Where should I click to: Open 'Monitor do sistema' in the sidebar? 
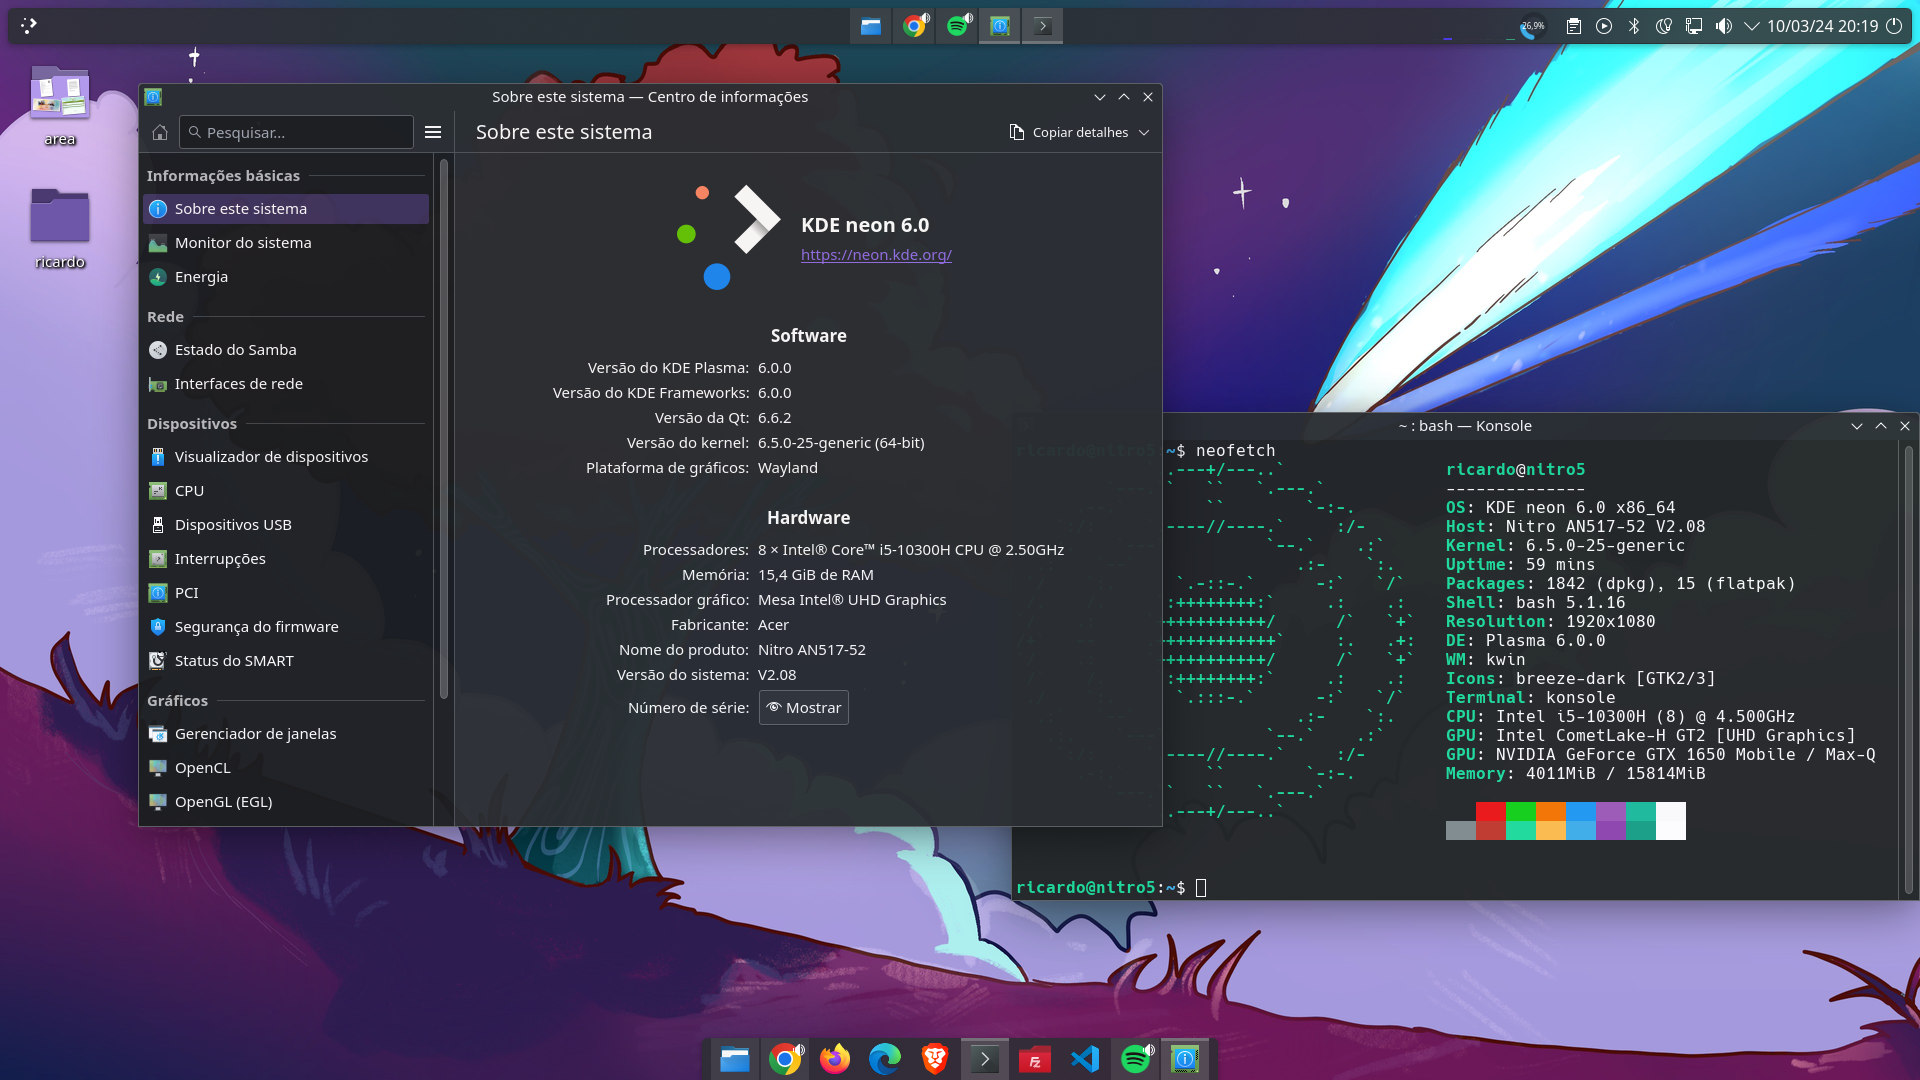click(286, 243)
